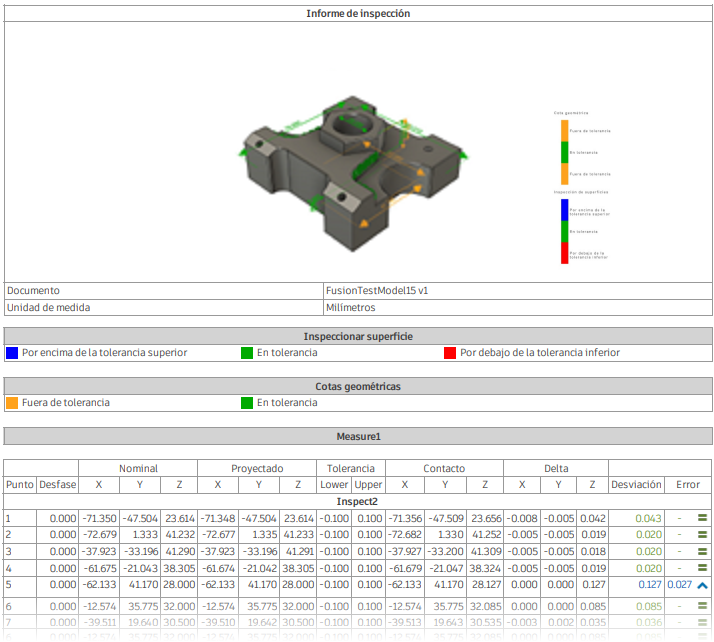This screenshot has height=642, width=714.
Task: Click the blue swatch for above upper tolerance
Action: coord(12,353)
